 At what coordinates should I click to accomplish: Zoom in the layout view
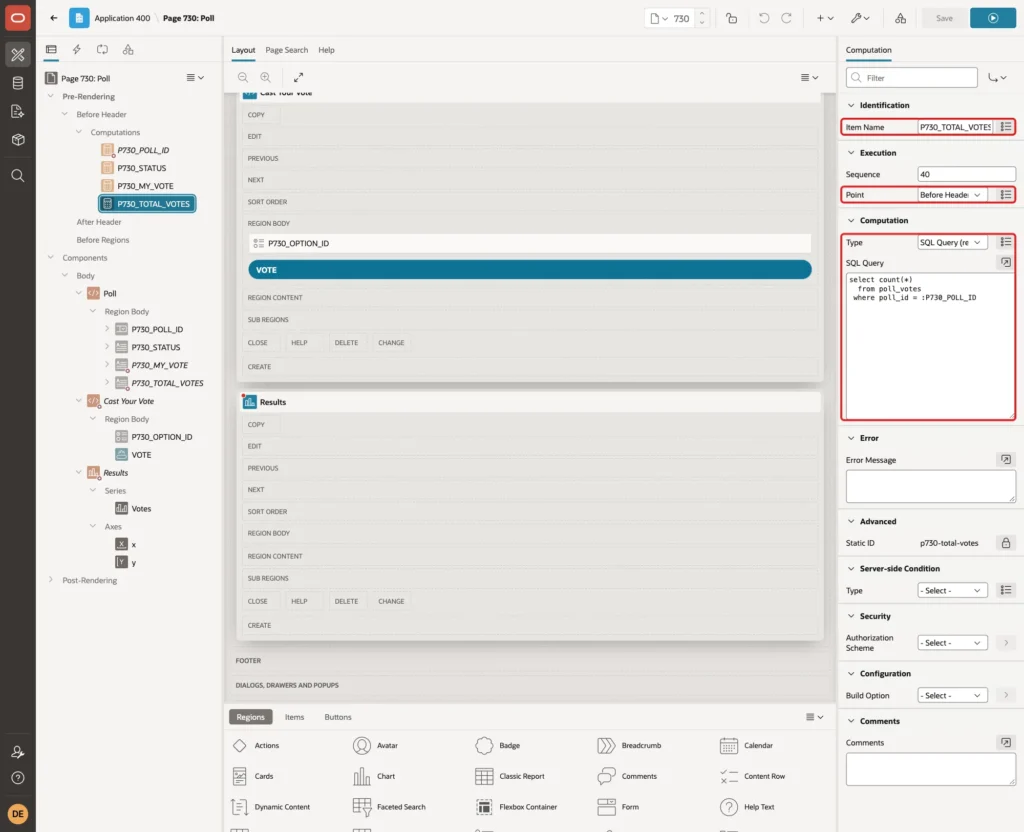click(266, 77)
